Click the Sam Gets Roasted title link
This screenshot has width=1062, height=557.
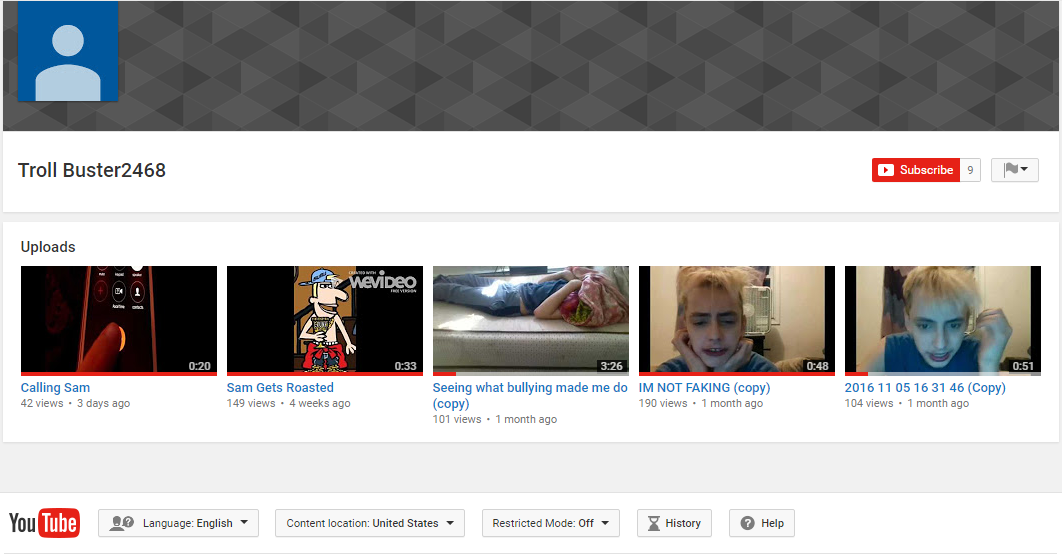pyautogui.click(x=280, y=388)
